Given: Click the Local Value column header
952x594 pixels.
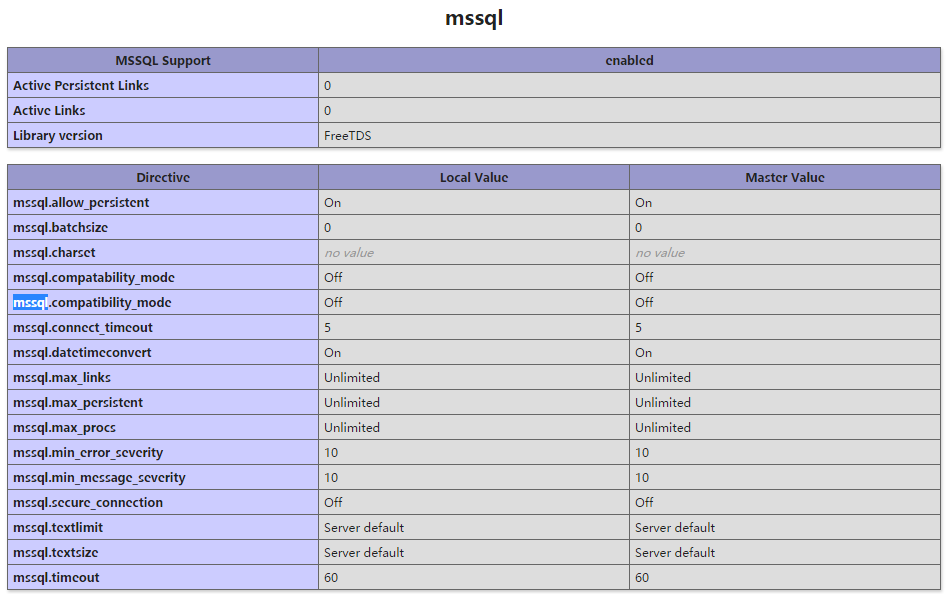Looking at the screenshot, I should coord(474,177).
